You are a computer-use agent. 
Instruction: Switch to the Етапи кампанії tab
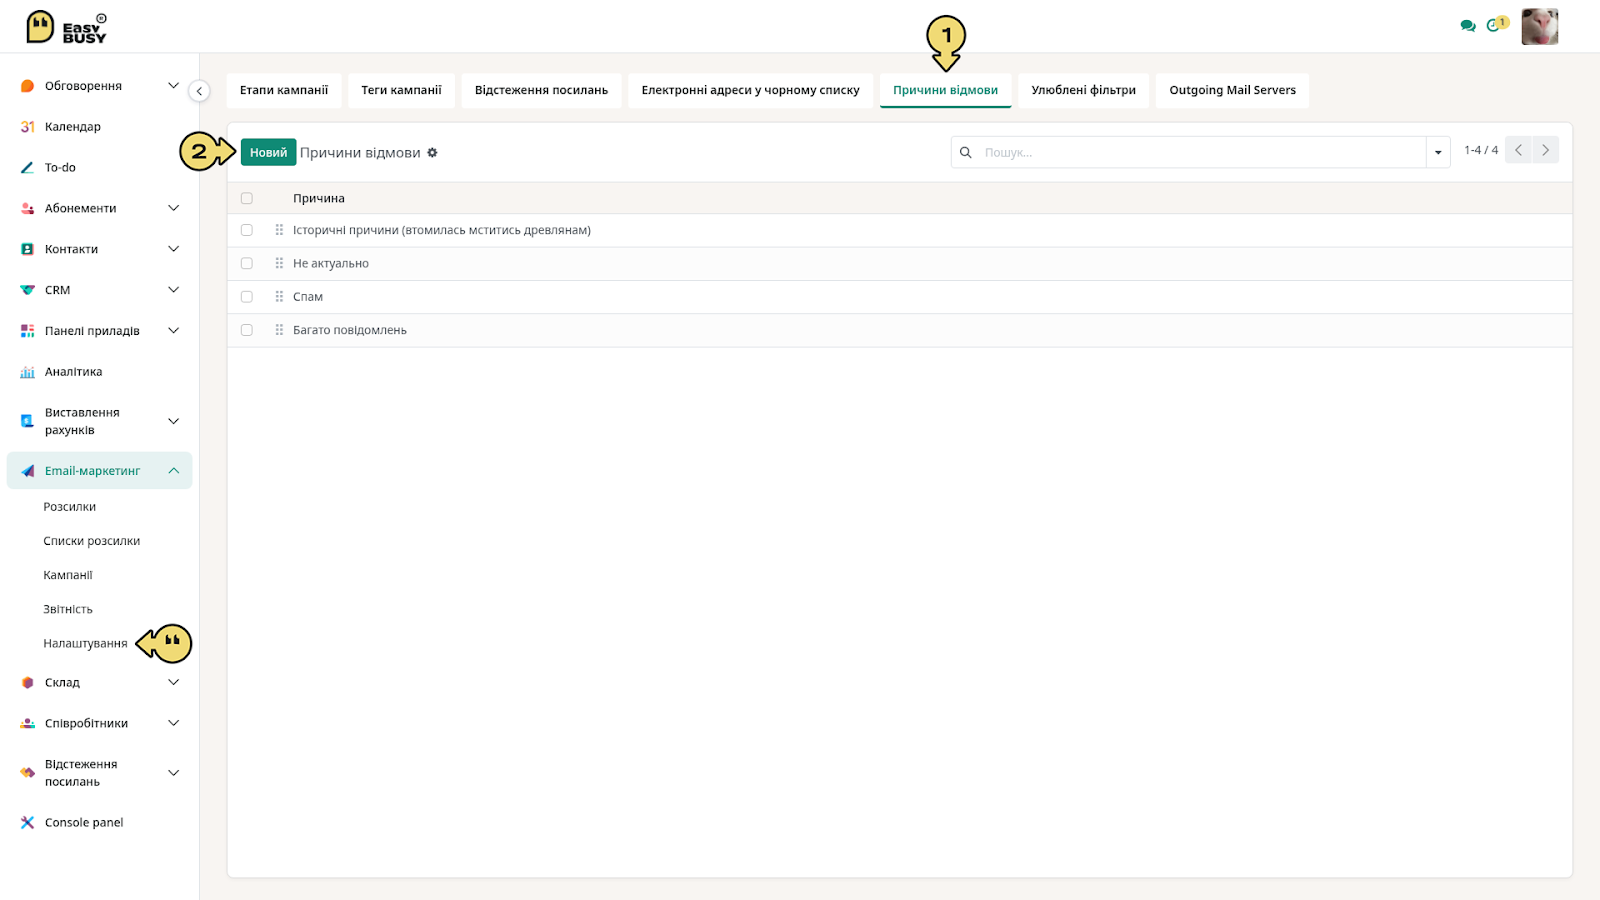tap(284, 90)
